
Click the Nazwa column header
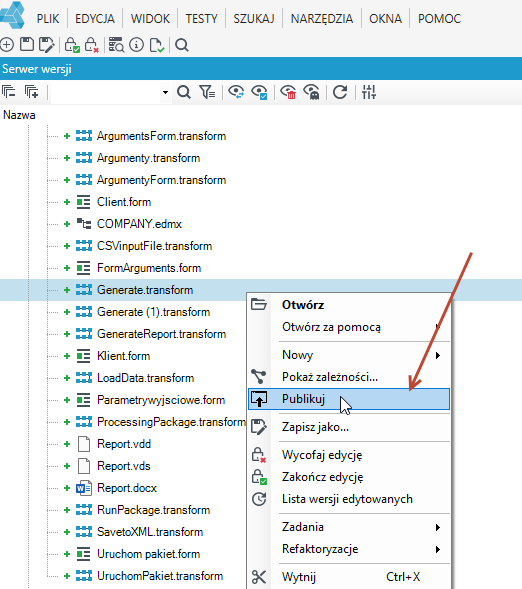[x=19, y=115]
